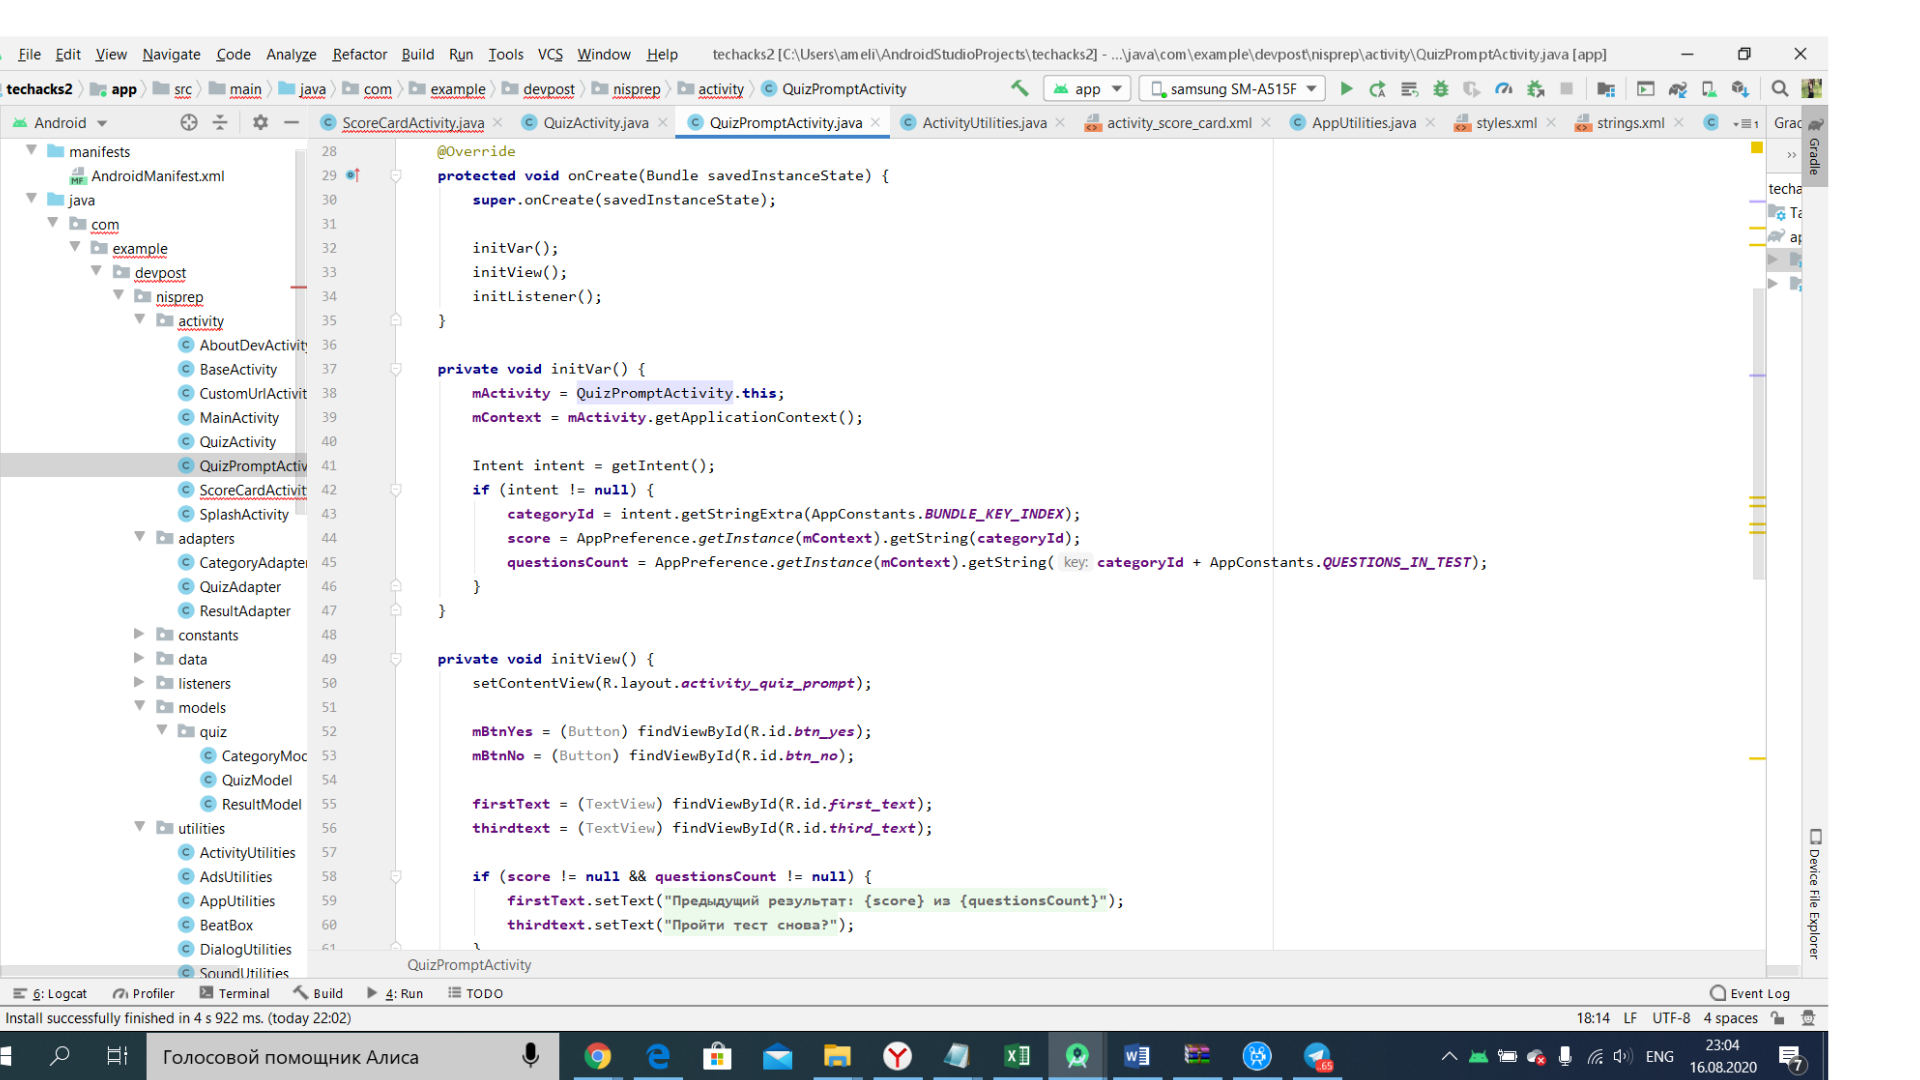Viewport: 1920px width, 1080px height.
Task: Switch to the QuizActivity.java tab
Action: point(595,123)
